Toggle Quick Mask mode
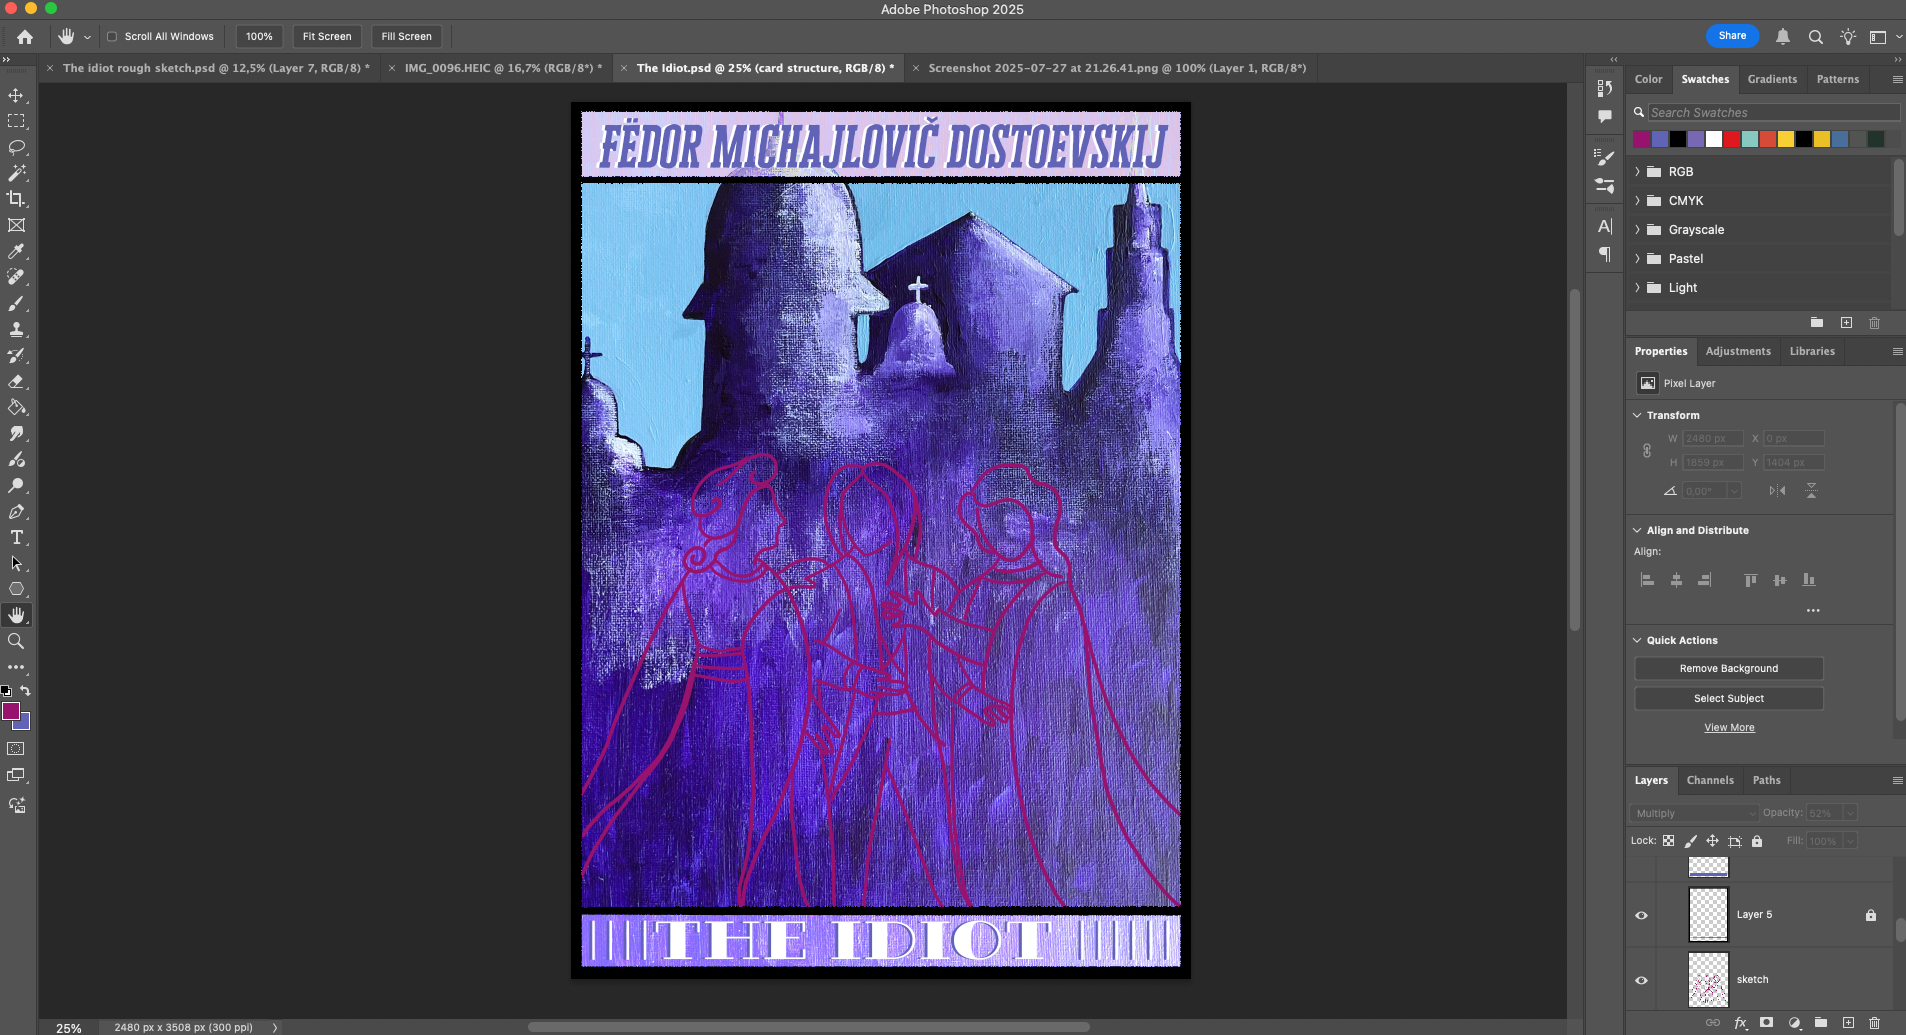This screenshot has height=1035, width=1906. click(x=16, y=749)
